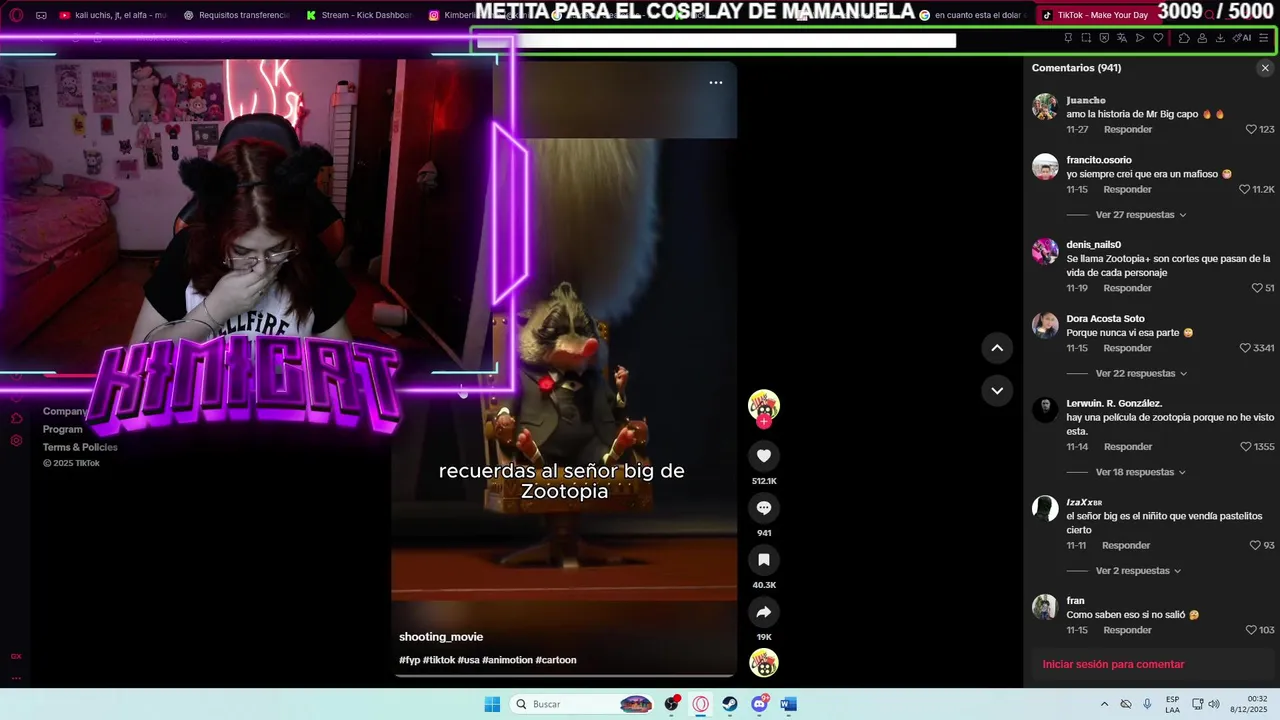This screenshot has width=1280, height=720.
Task: Open the #cartoon hashtag
Action: [556, 660]
